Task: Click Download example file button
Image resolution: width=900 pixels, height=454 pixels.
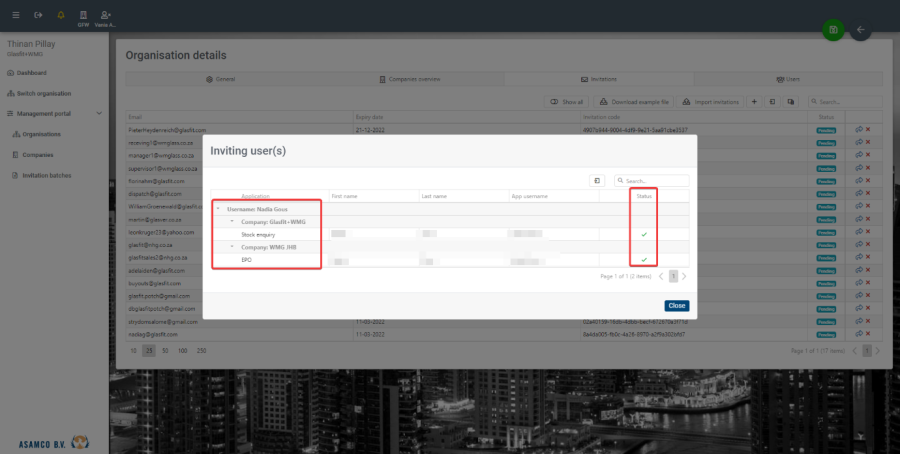Action: pos(634,102)
